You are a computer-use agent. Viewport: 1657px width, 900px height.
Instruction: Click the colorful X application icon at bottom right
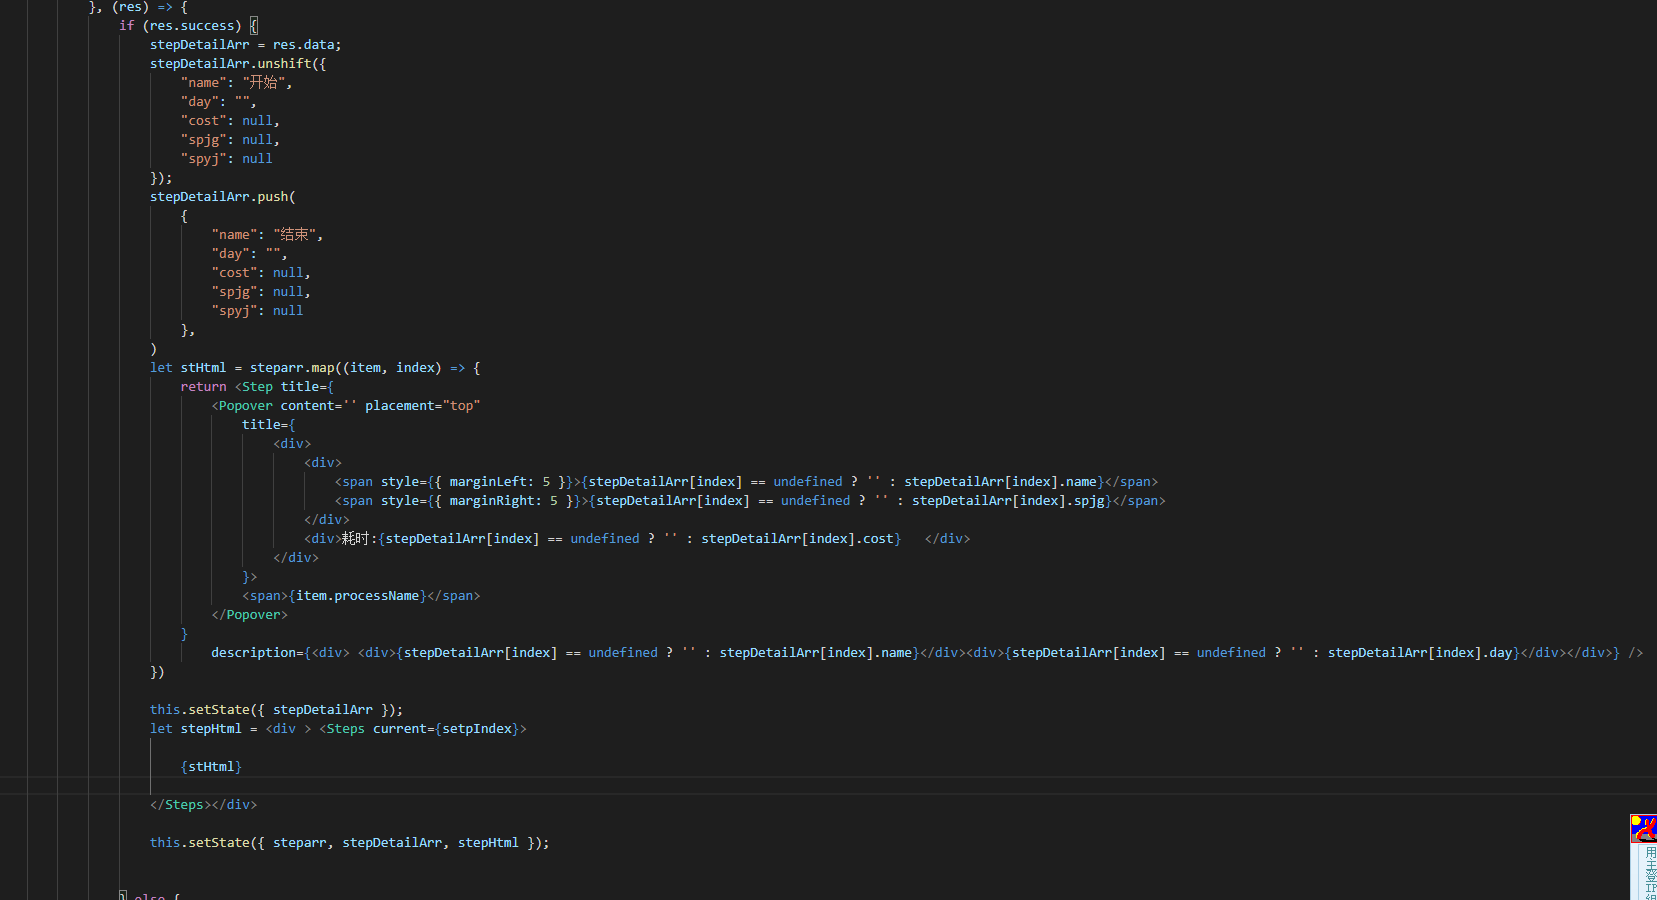1643,828
